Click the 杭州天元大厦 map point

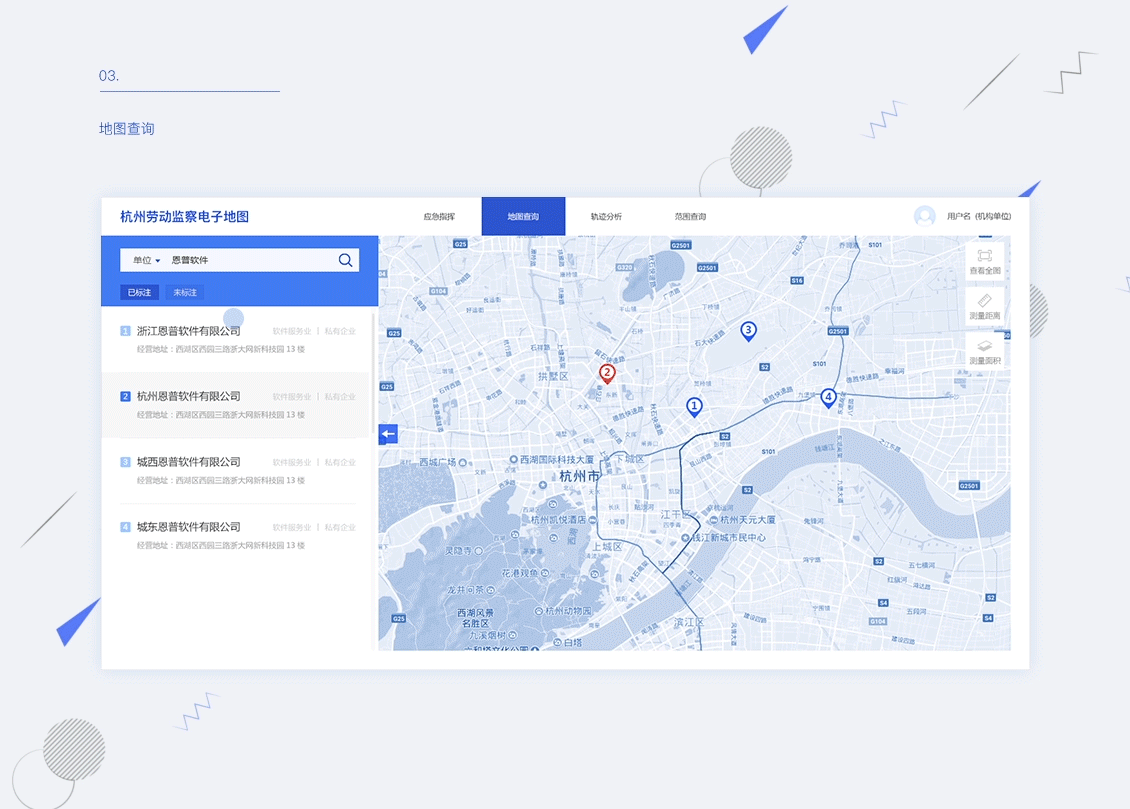pos(742,519)
